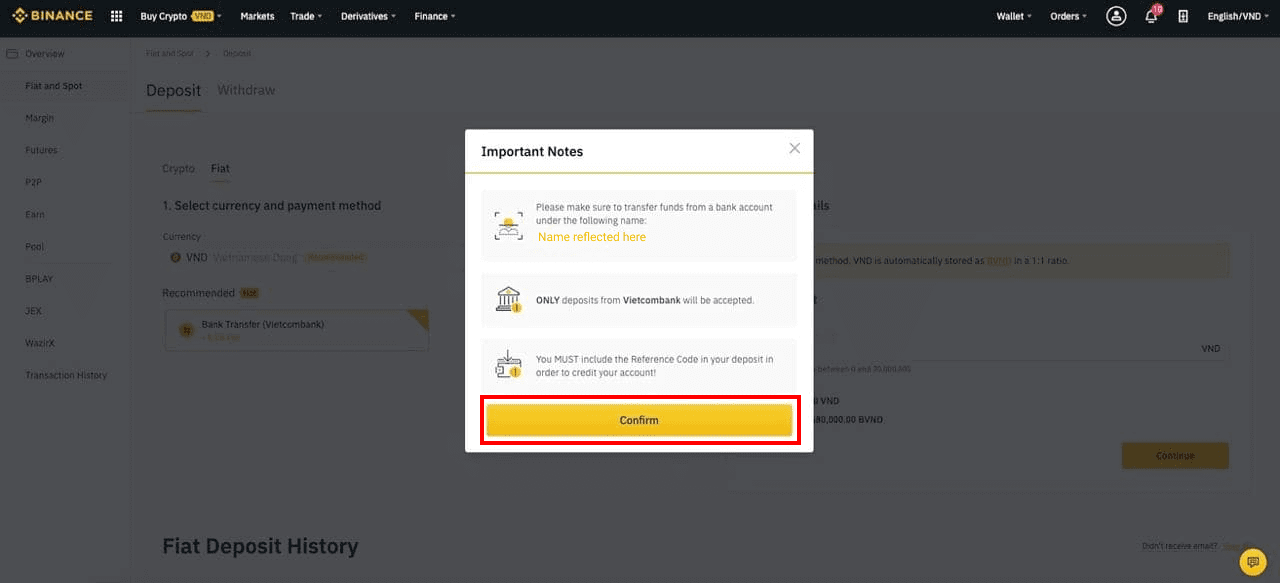Open the yellow chat support icon
This screenshot has height=583, width=1280.
1252,562
